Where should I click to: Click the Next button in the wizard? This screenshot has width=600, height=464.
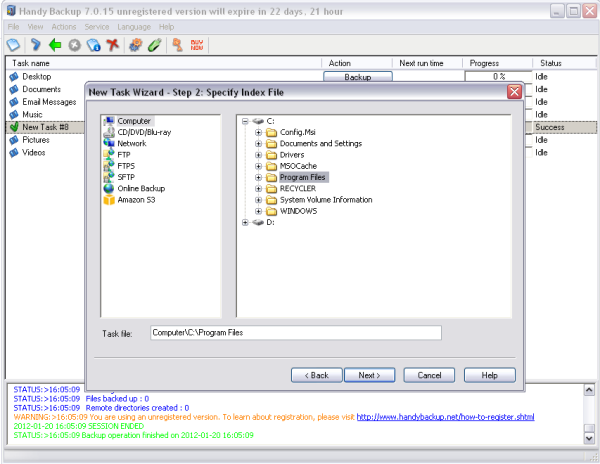[369, 375]
